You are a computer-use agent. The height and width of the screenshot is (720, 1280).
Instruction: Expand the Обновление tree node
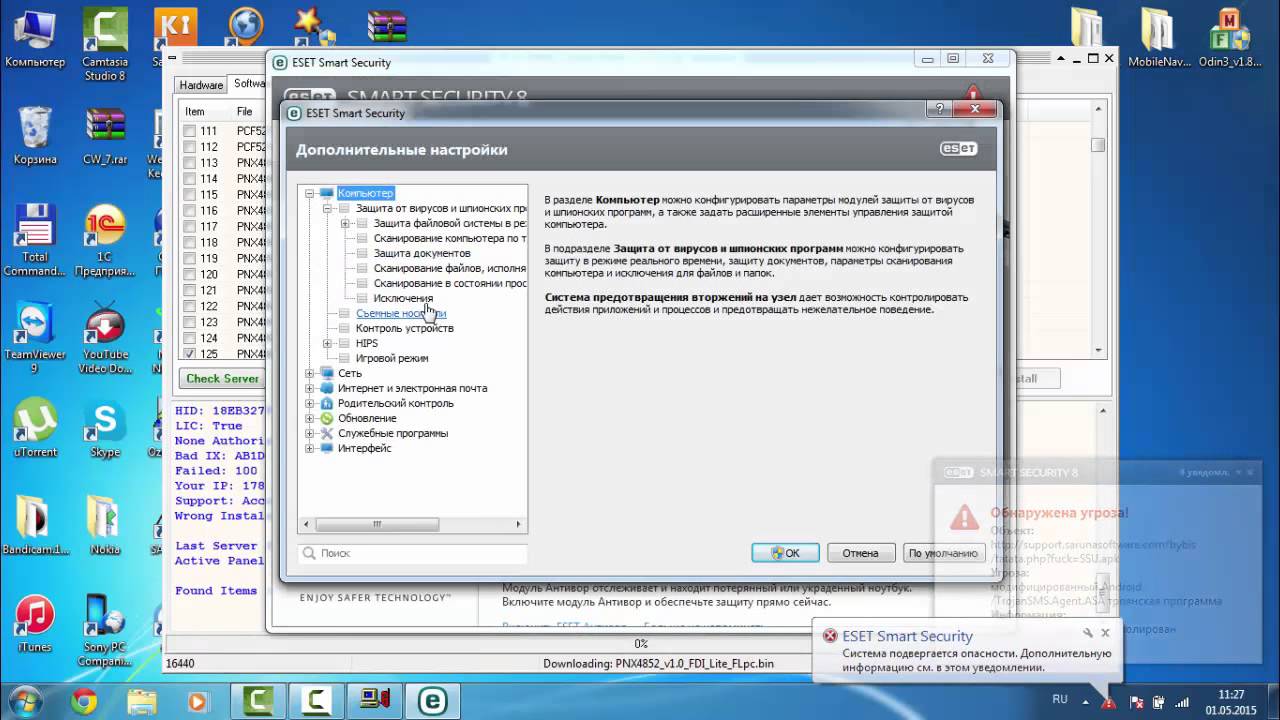pos(310,418)
